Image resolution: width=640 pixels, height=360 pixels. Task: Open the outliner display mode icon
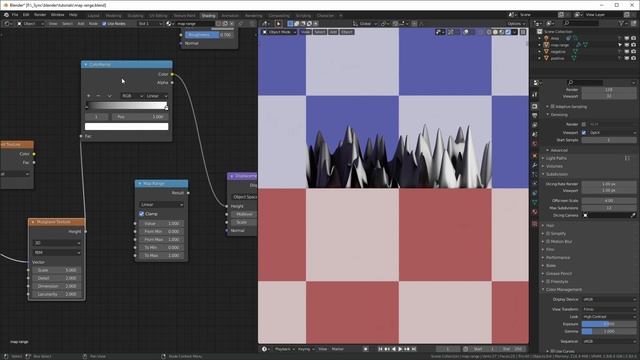click(549, 24)
